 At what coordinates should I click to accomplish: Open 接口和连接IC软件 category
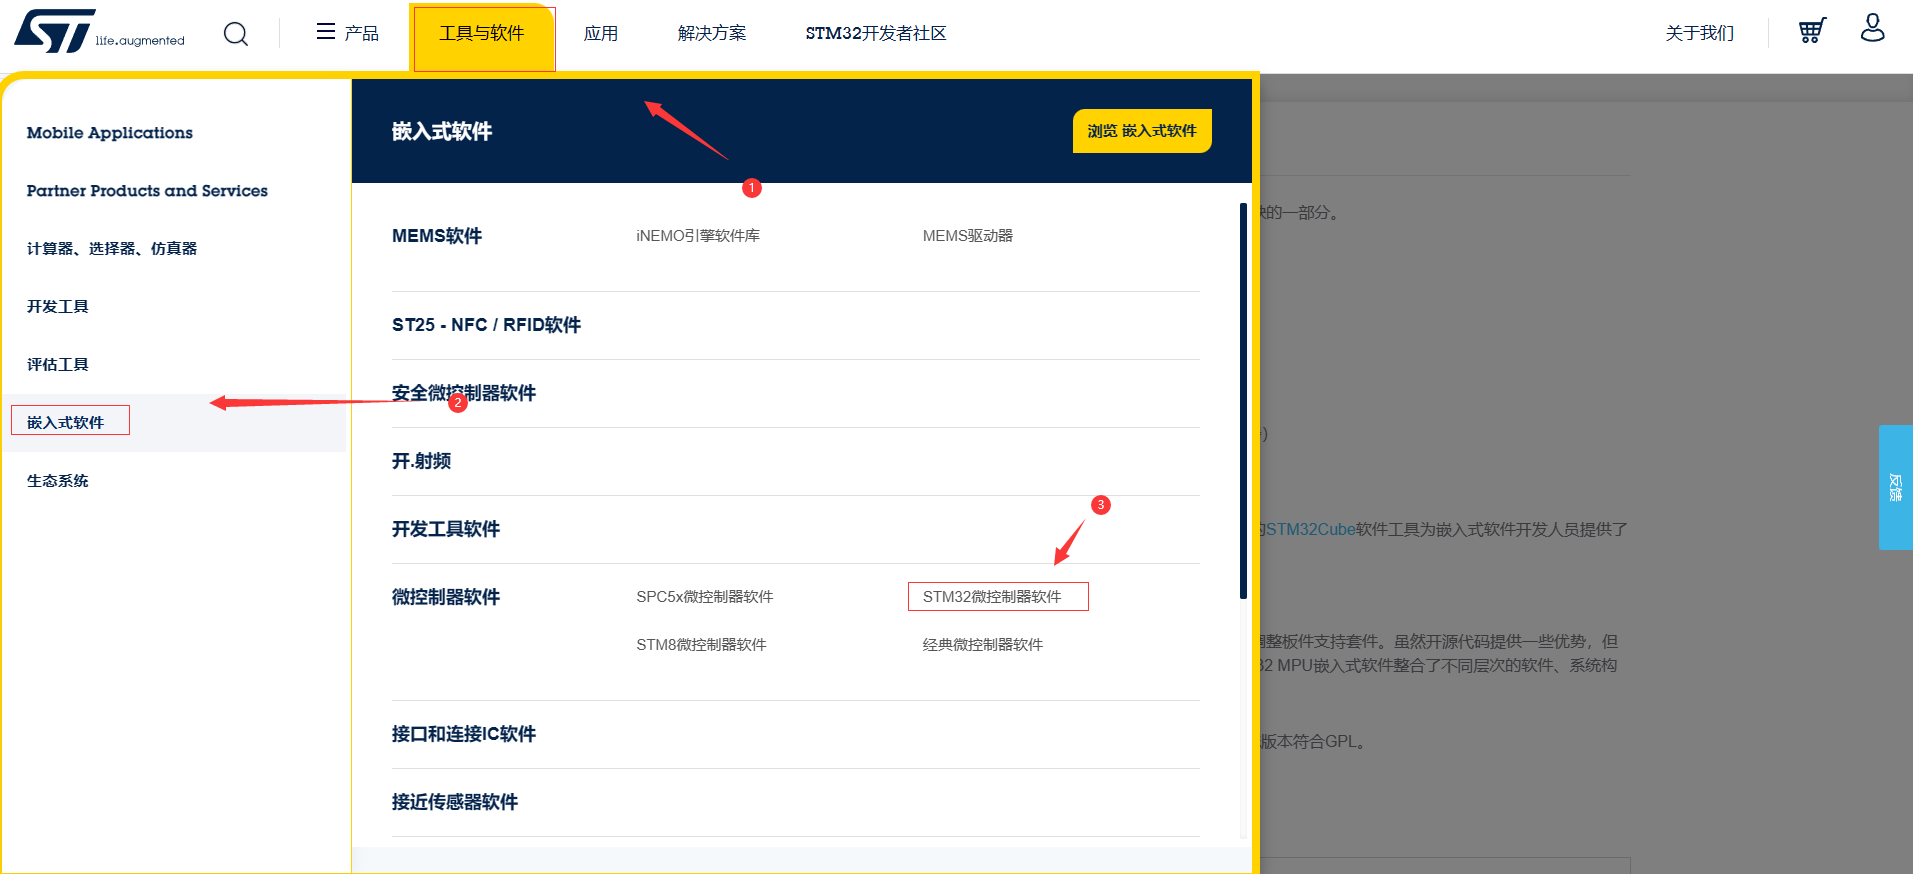point(464,734)
